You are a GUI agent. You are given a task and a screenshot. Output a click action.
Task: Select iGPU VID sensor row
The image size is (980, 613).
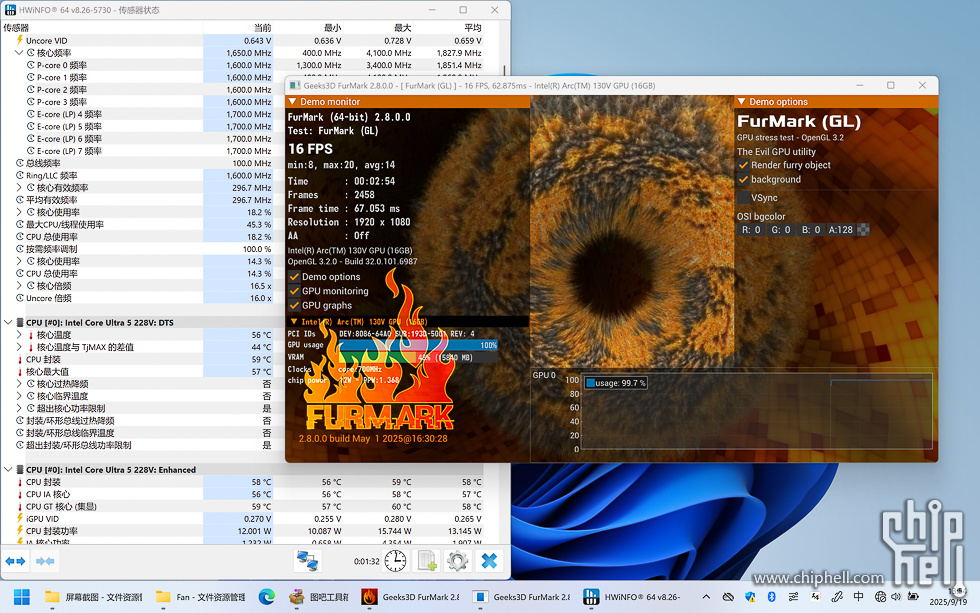[242, 519]
